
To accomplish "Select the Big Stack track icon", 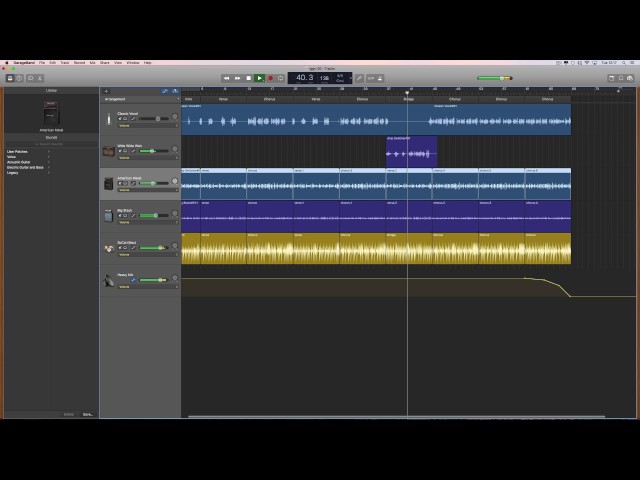I will [109, 216].
